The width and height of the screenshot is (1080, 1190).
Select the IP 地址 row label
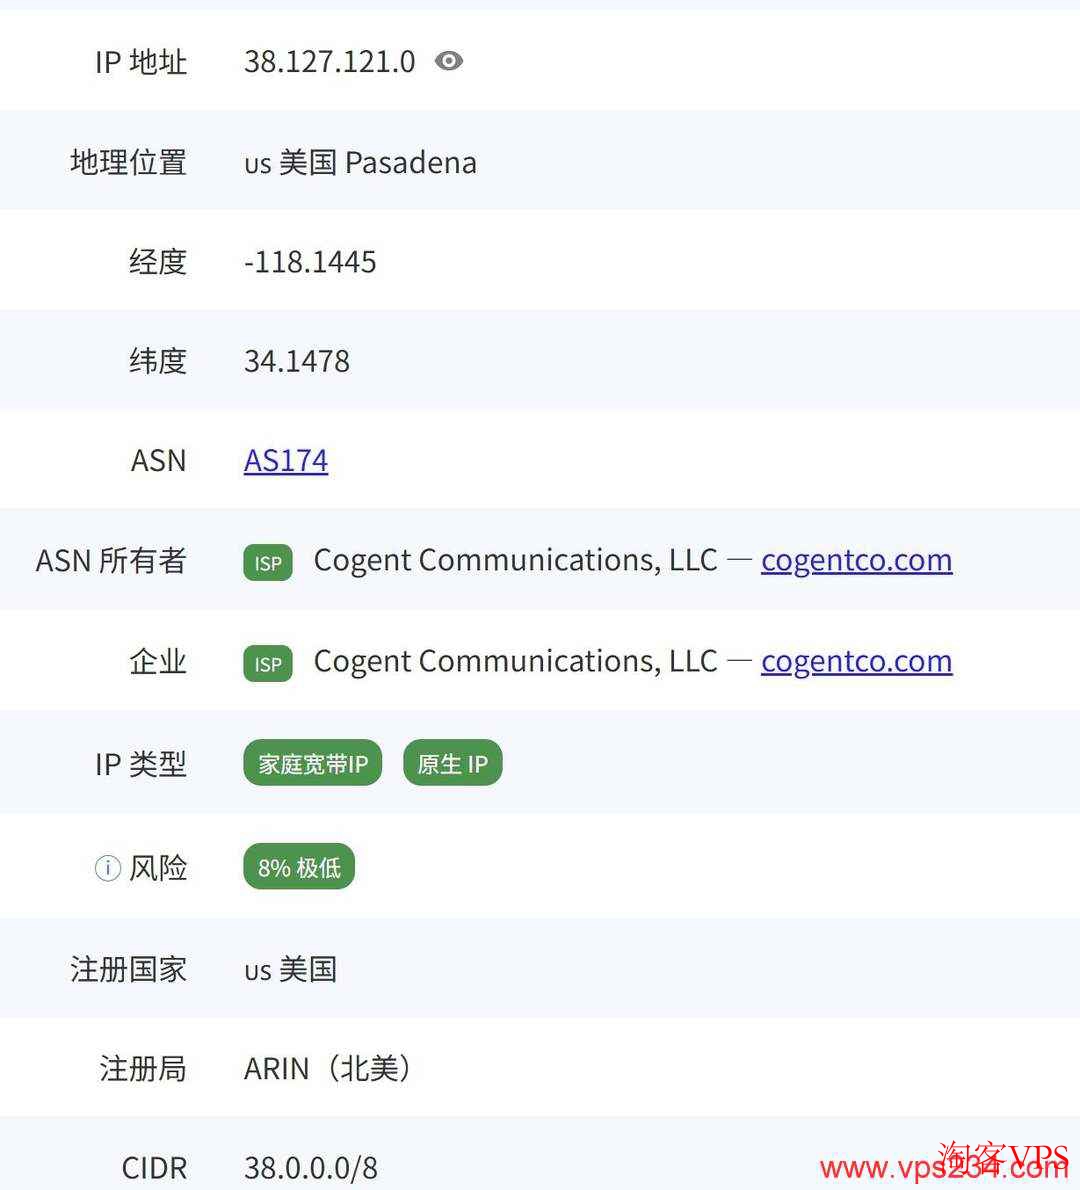(x=139, y=62)
